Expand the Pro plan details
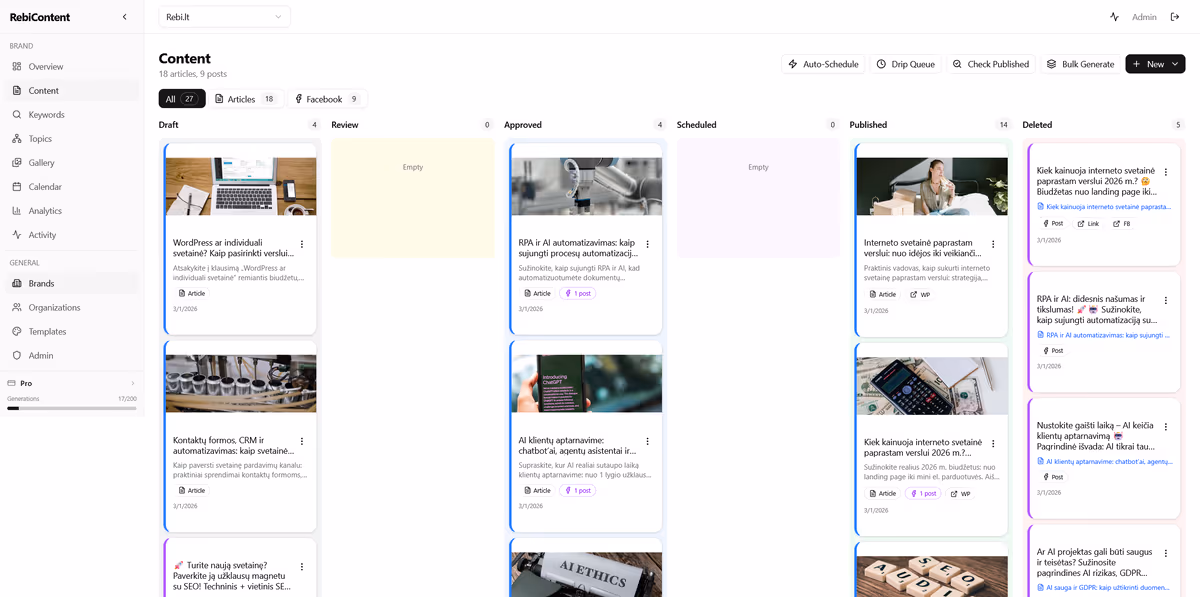1200x597 pixels. tap(132, 383)
